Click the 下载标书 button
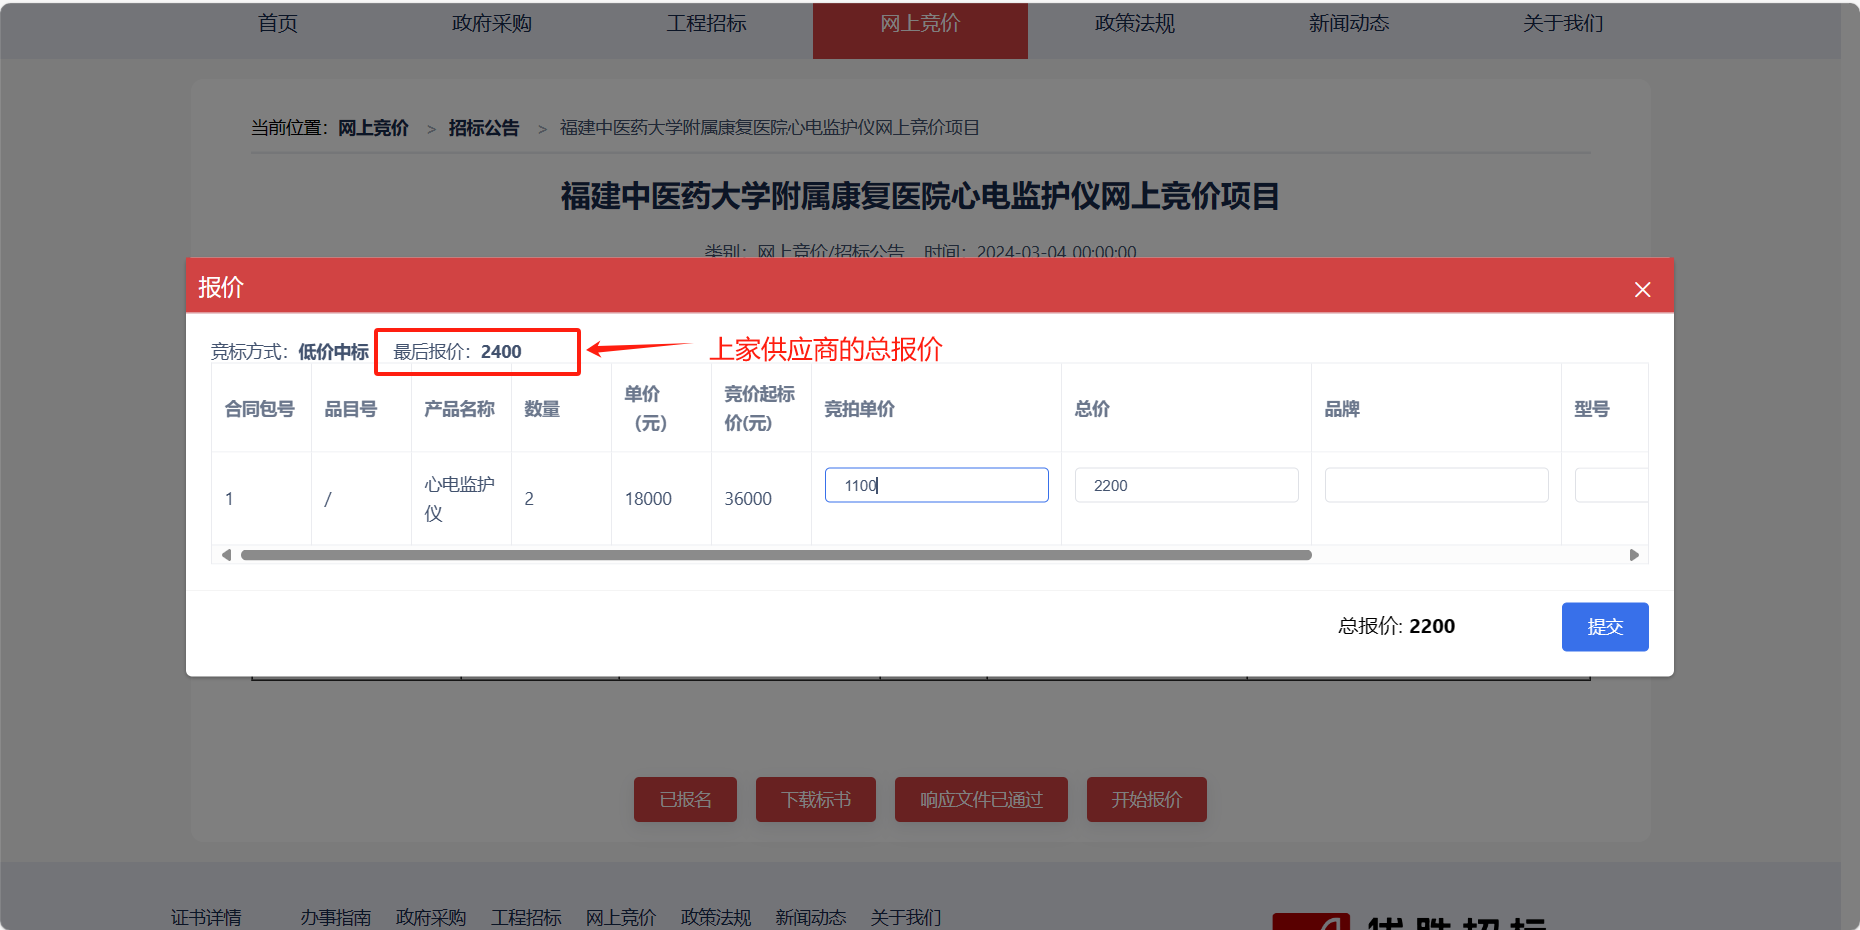This screenshot has height=930, width=1860. point(815,799)
